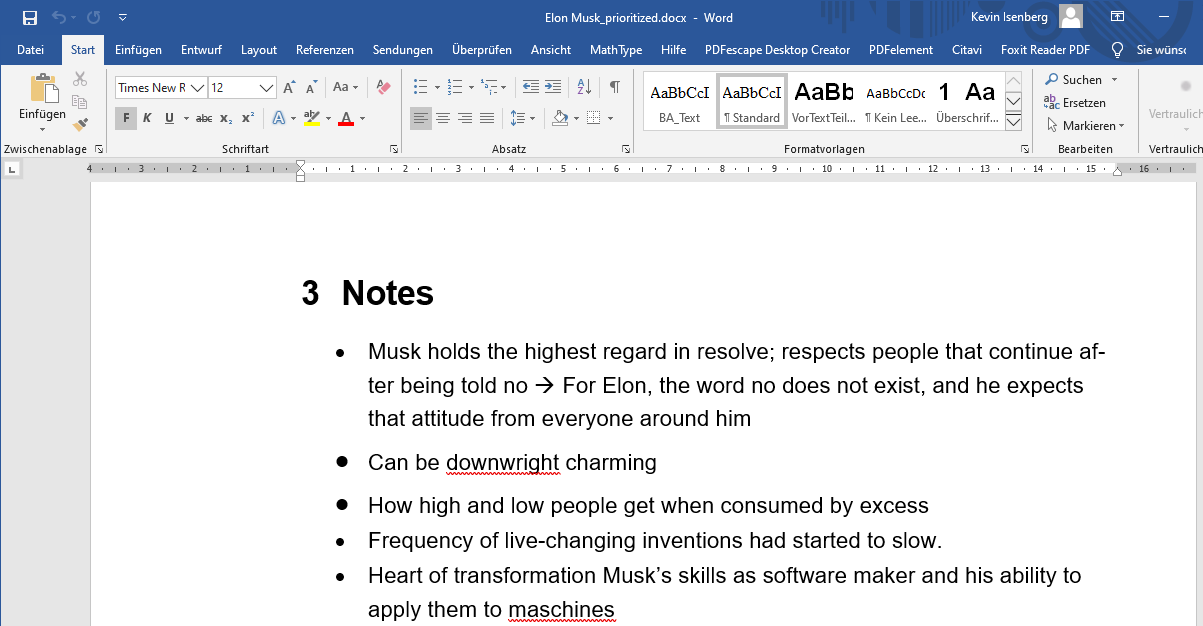Screen dimensions: 1203x626
Task: Open the Referenzen ribbon tab
Action: coord(324,50)
